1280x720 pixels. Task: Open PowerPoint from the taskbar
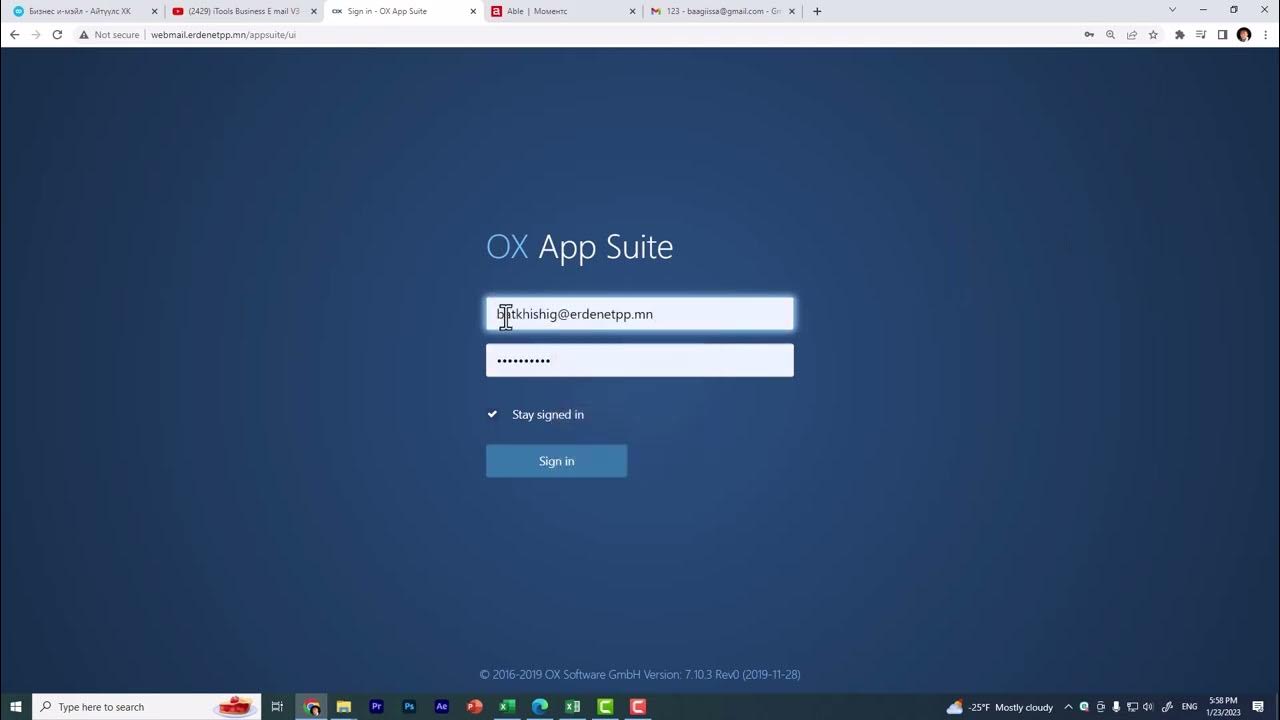pyautogui.click(x=474, y=707)
